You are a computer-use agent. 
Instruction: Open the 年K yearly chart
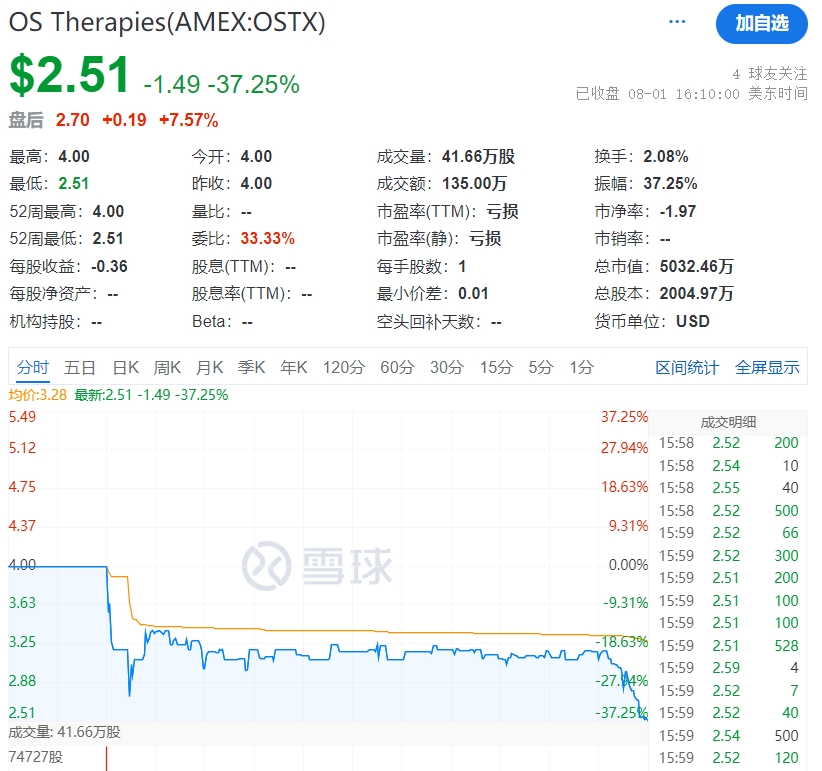[293, 367]
